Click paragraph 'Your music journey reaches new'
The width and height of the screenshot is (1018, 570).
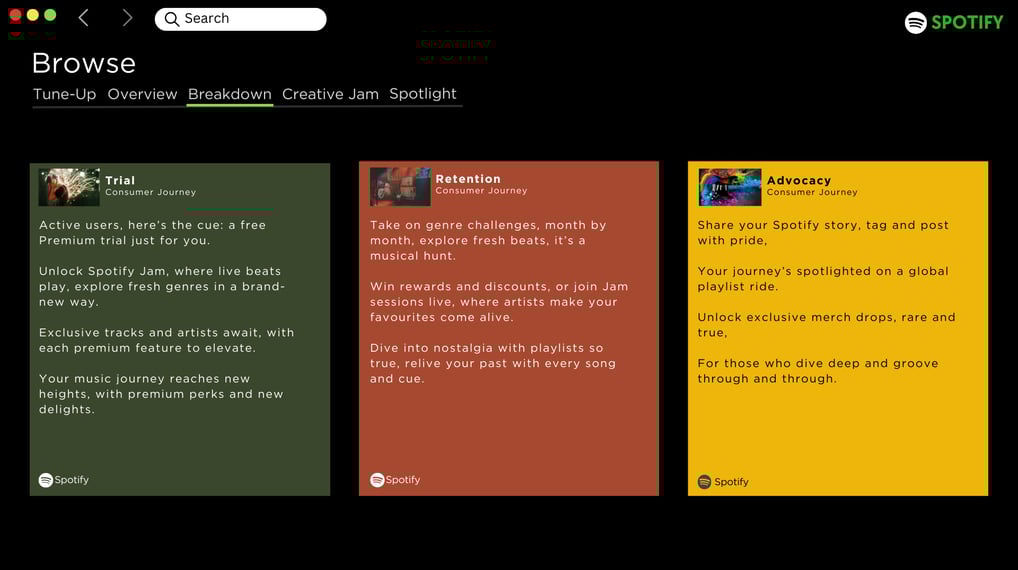pos(161,394)
